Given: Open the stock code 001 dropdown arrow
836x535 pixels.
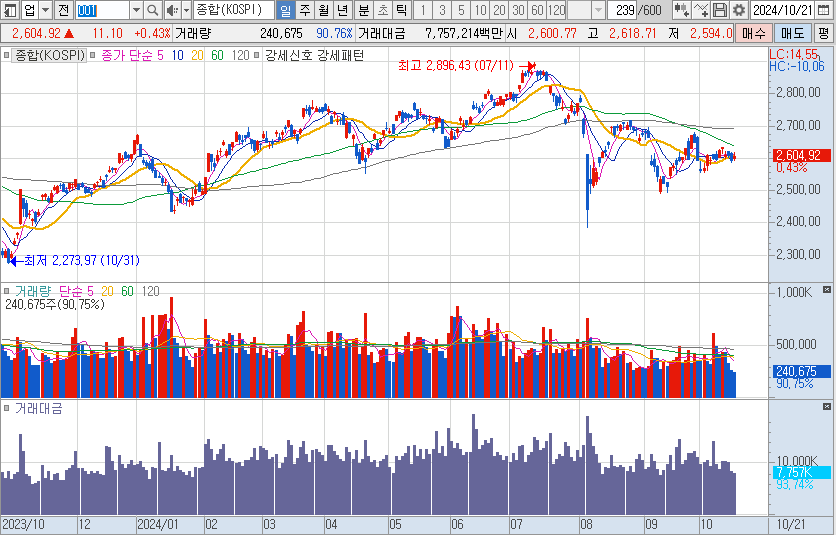Looking at the screenshot, I should coord(136,10).
